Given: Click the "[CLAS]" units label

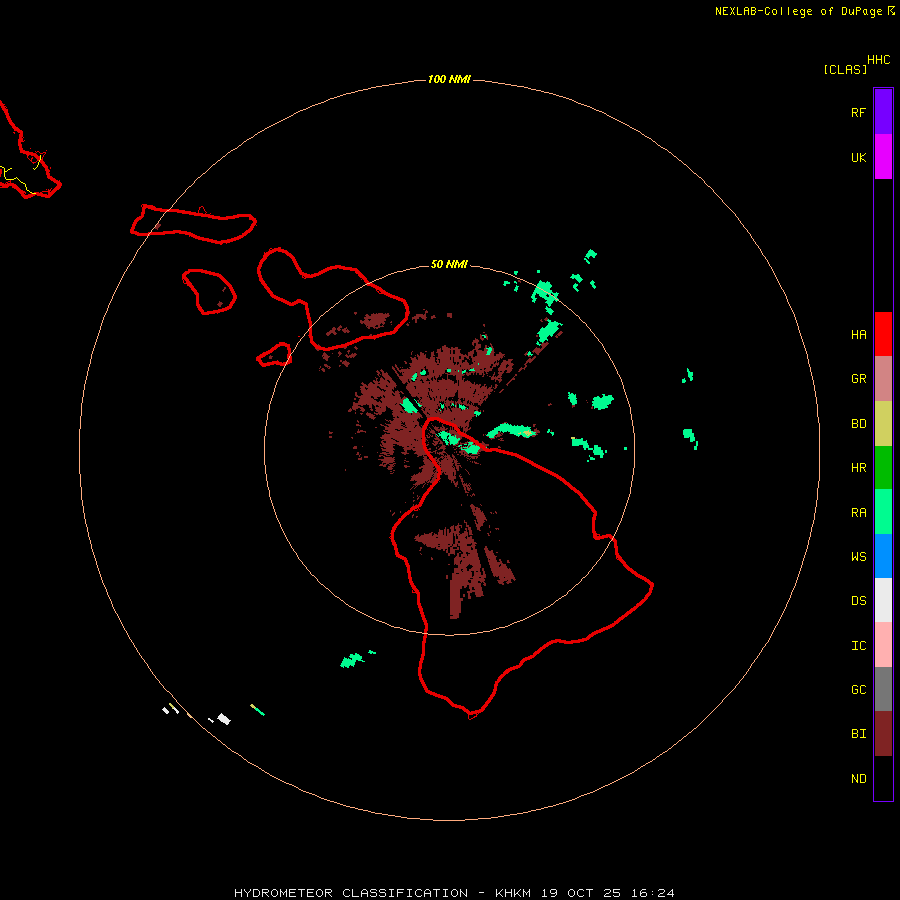Looking at the screenshot, I should click(x=845, y=69).
